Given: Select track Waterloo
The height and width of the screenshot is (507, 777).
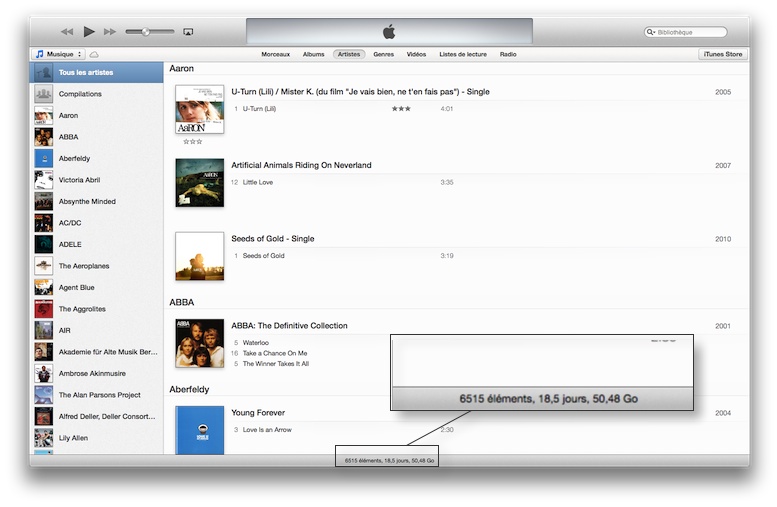Looking at the screenshot, I should (x=256, y=342).
